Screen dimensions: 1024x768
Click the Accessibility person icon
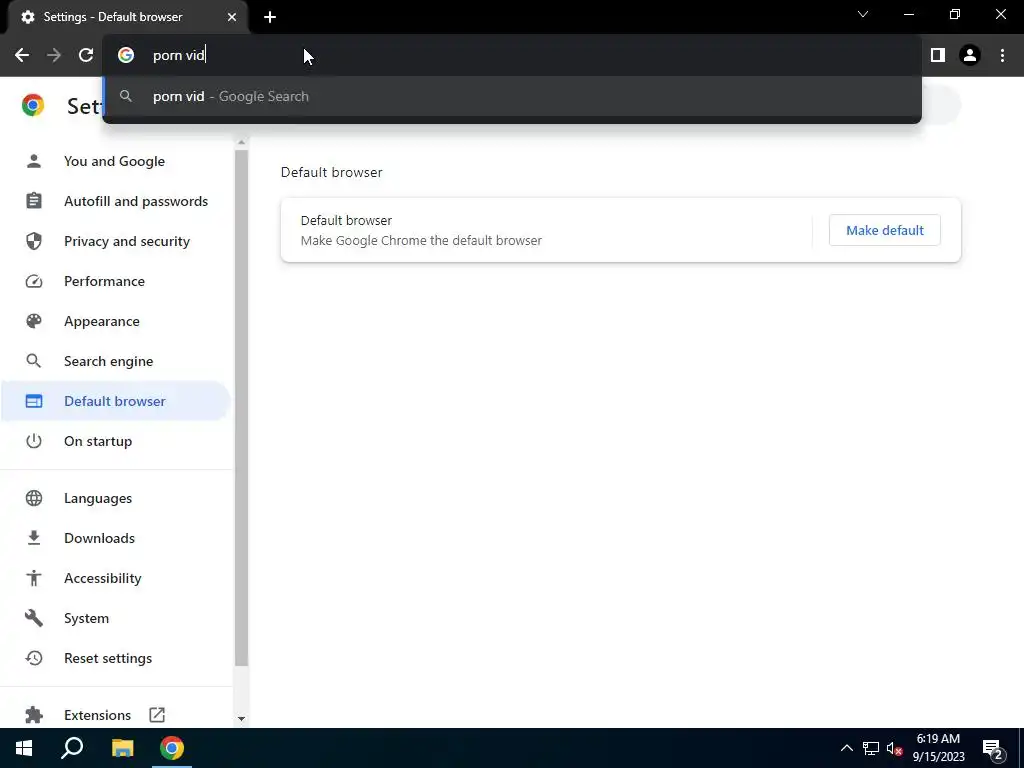[x=34, y=578]
